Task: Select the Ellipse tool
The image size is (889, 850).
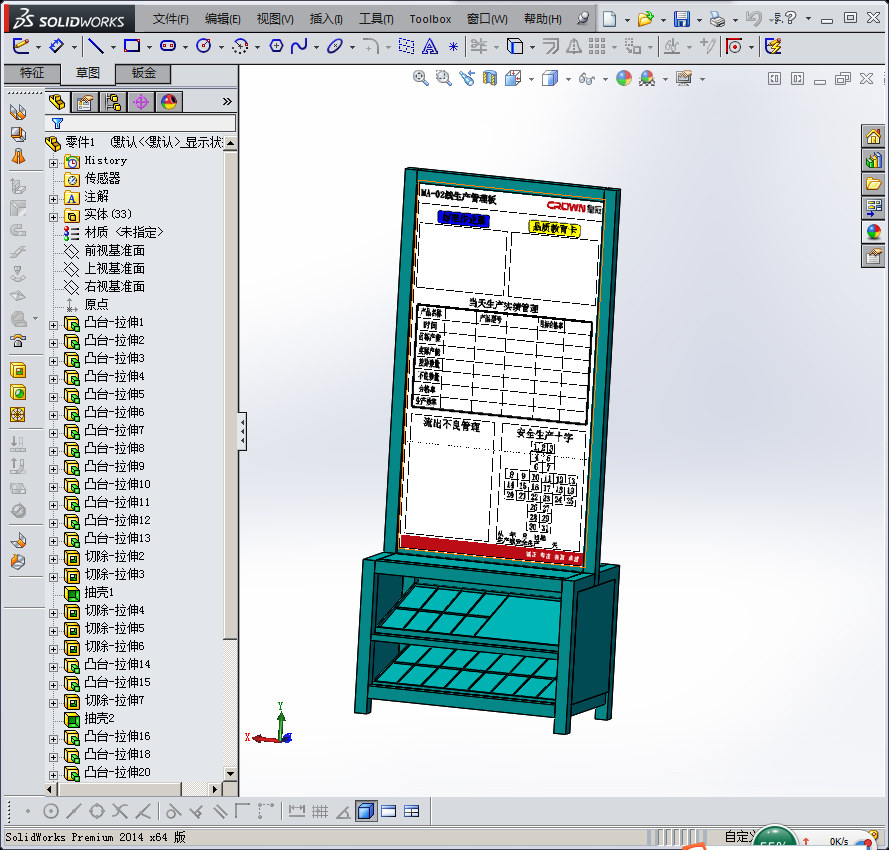Action: pos(335,46)
